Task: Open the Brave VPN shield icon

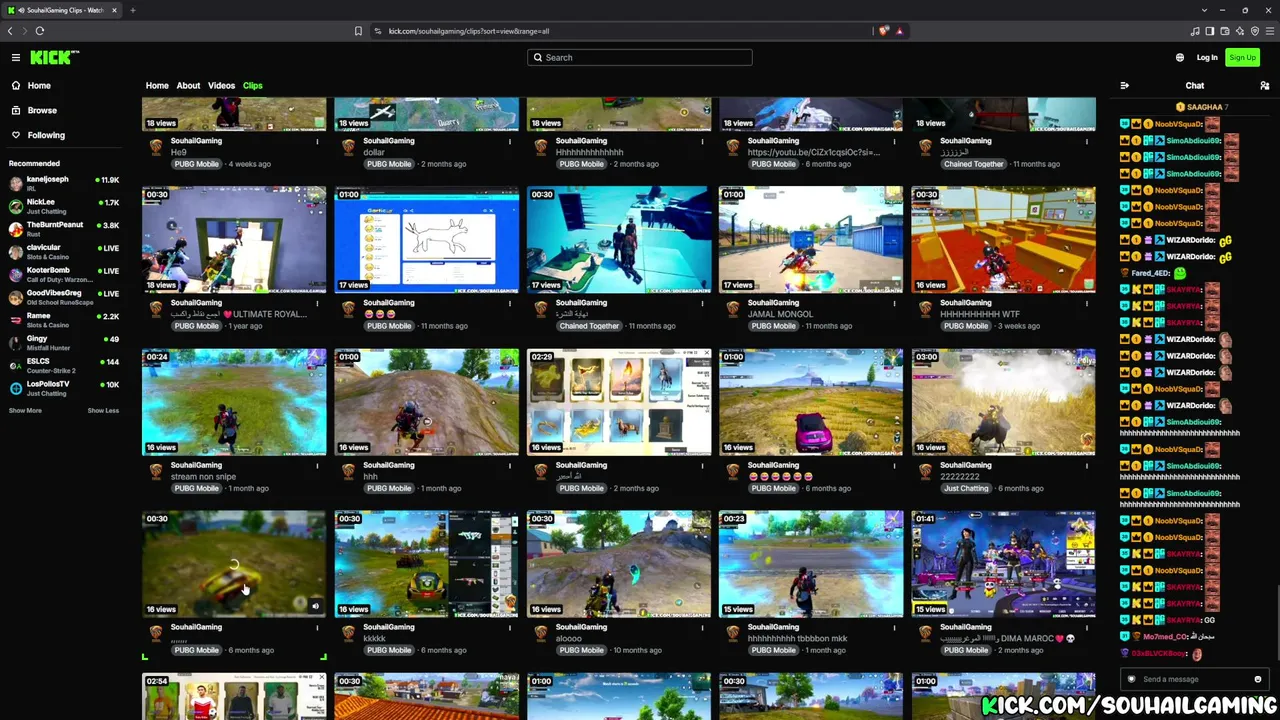Action: coord(1255,31)
